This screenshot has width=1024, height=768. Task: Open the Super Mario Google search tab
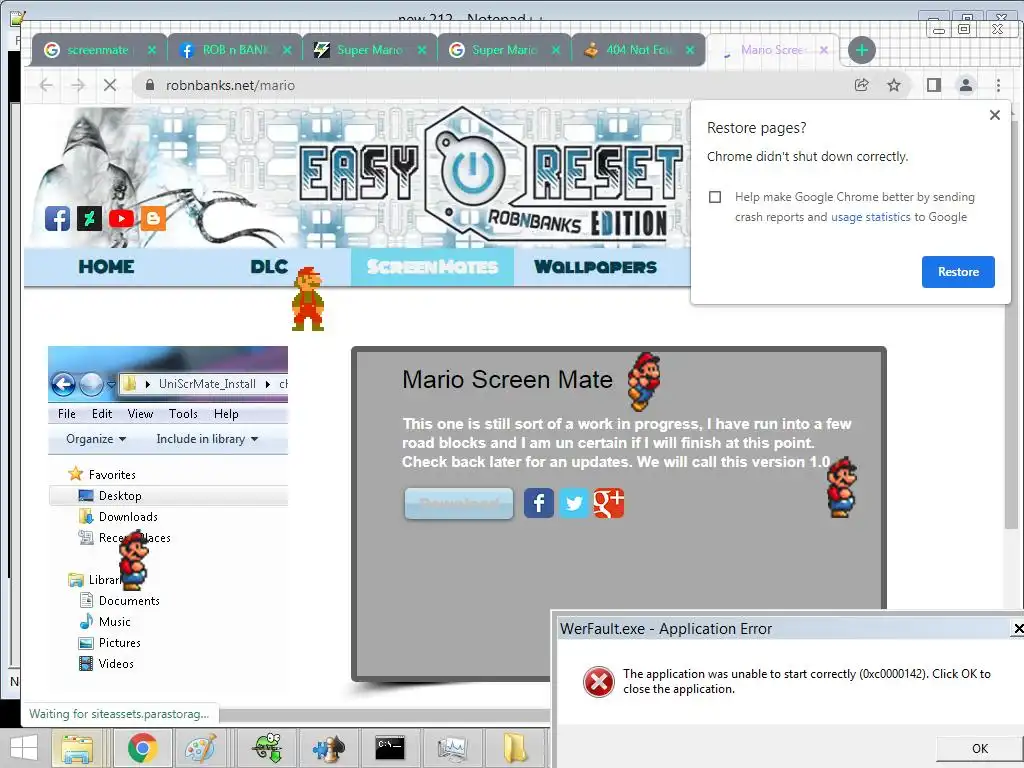point(504,50)
